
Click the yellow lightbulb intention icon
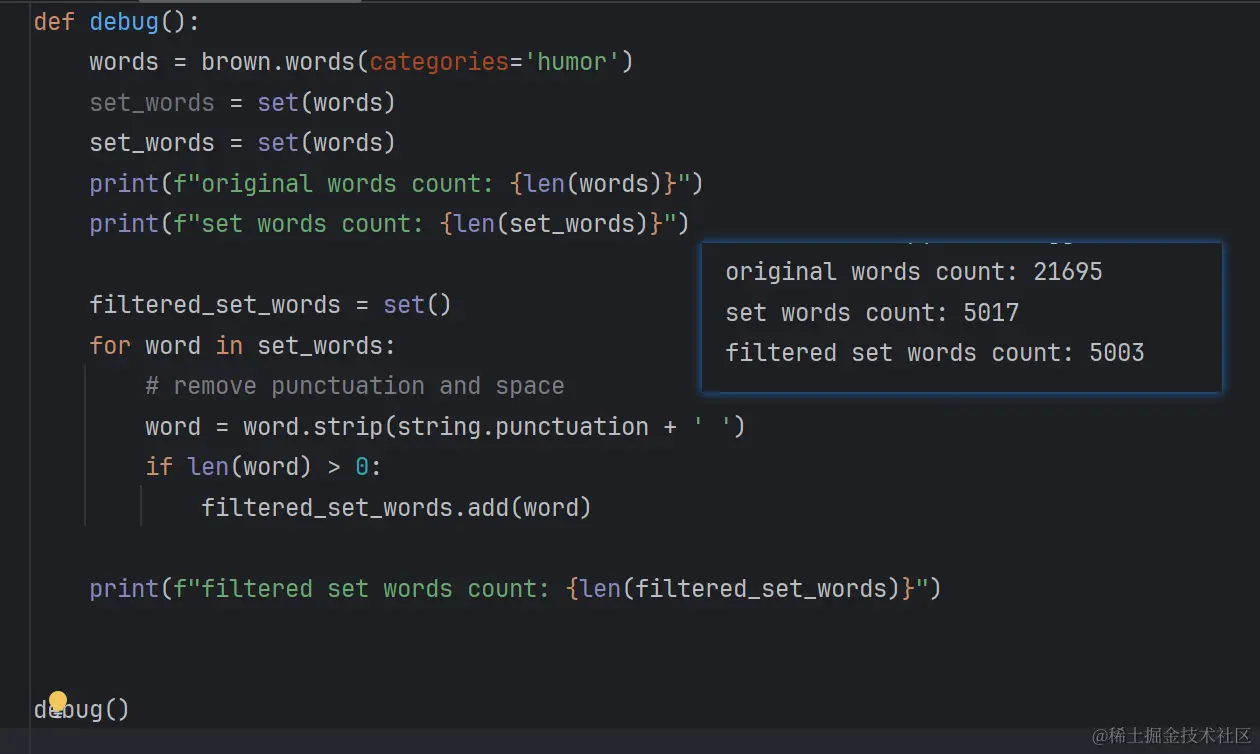(58, 701)
